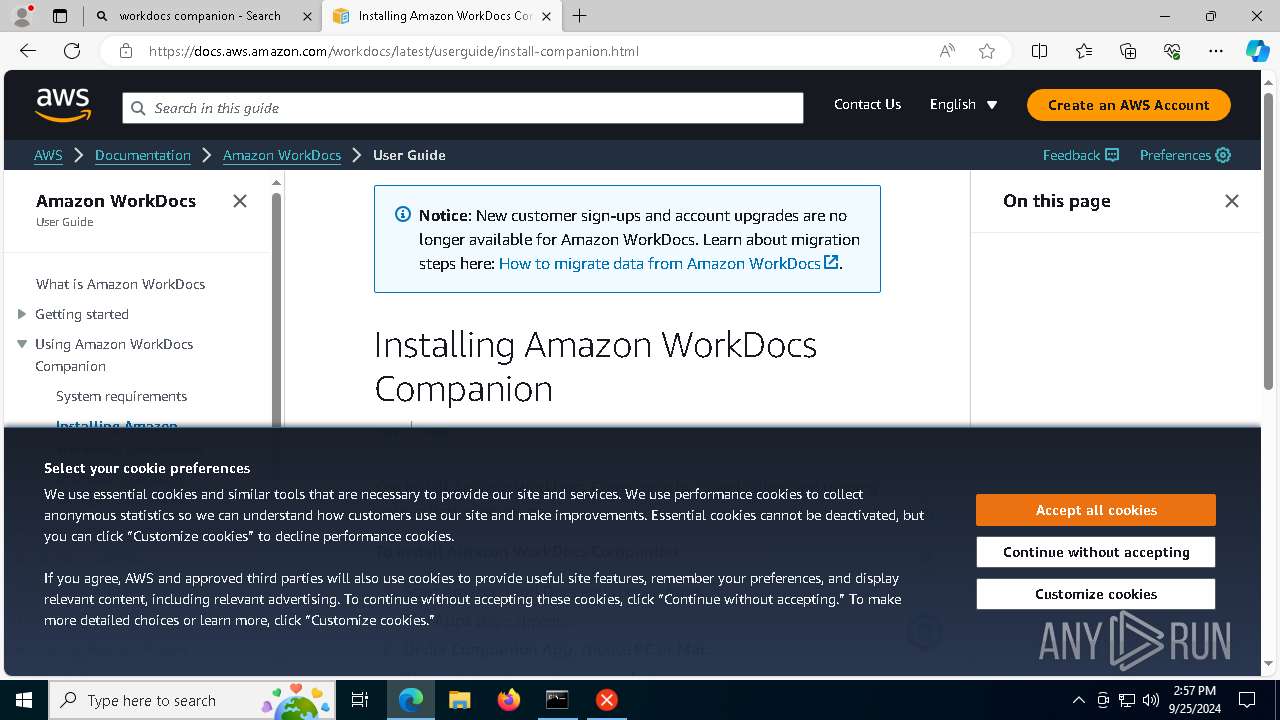Image resolution: width=1280 pixels, height=720 pixels.
Task: Close the workdocs companion search tab
Action: [307, 16]
